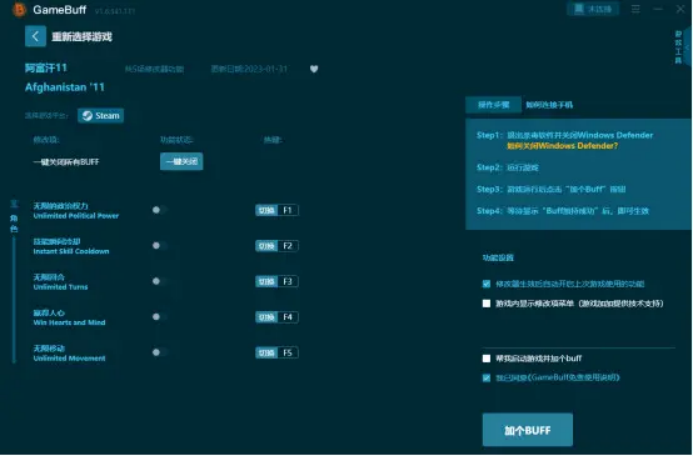Viewport: 693px width, 457px height.
Task: Open the hamburger menu in the title bar
Action: [x=636, y=9]
